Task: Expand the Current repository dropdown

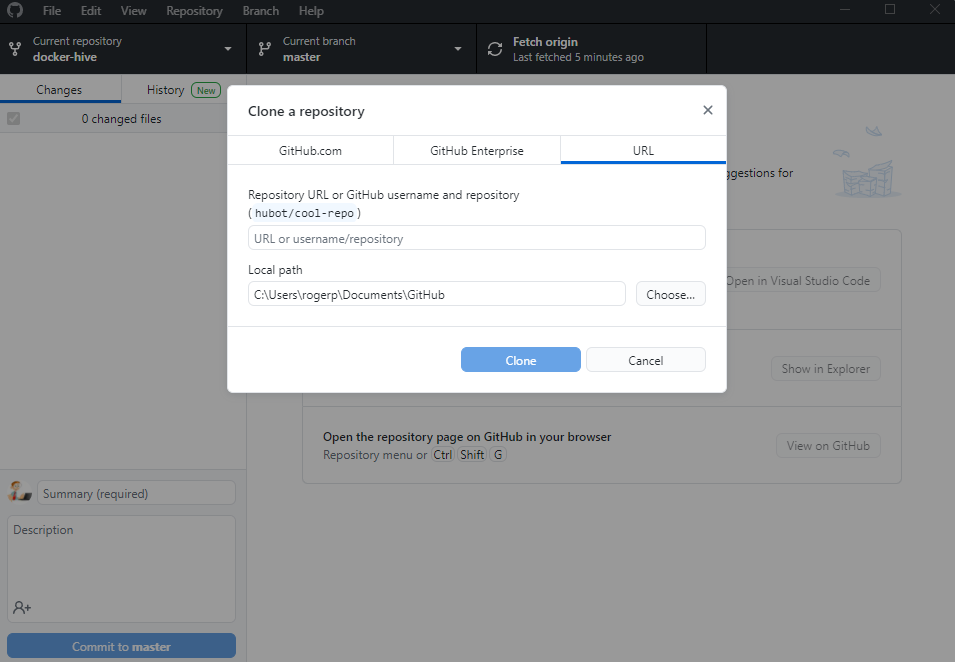Action: coord(228,49)
